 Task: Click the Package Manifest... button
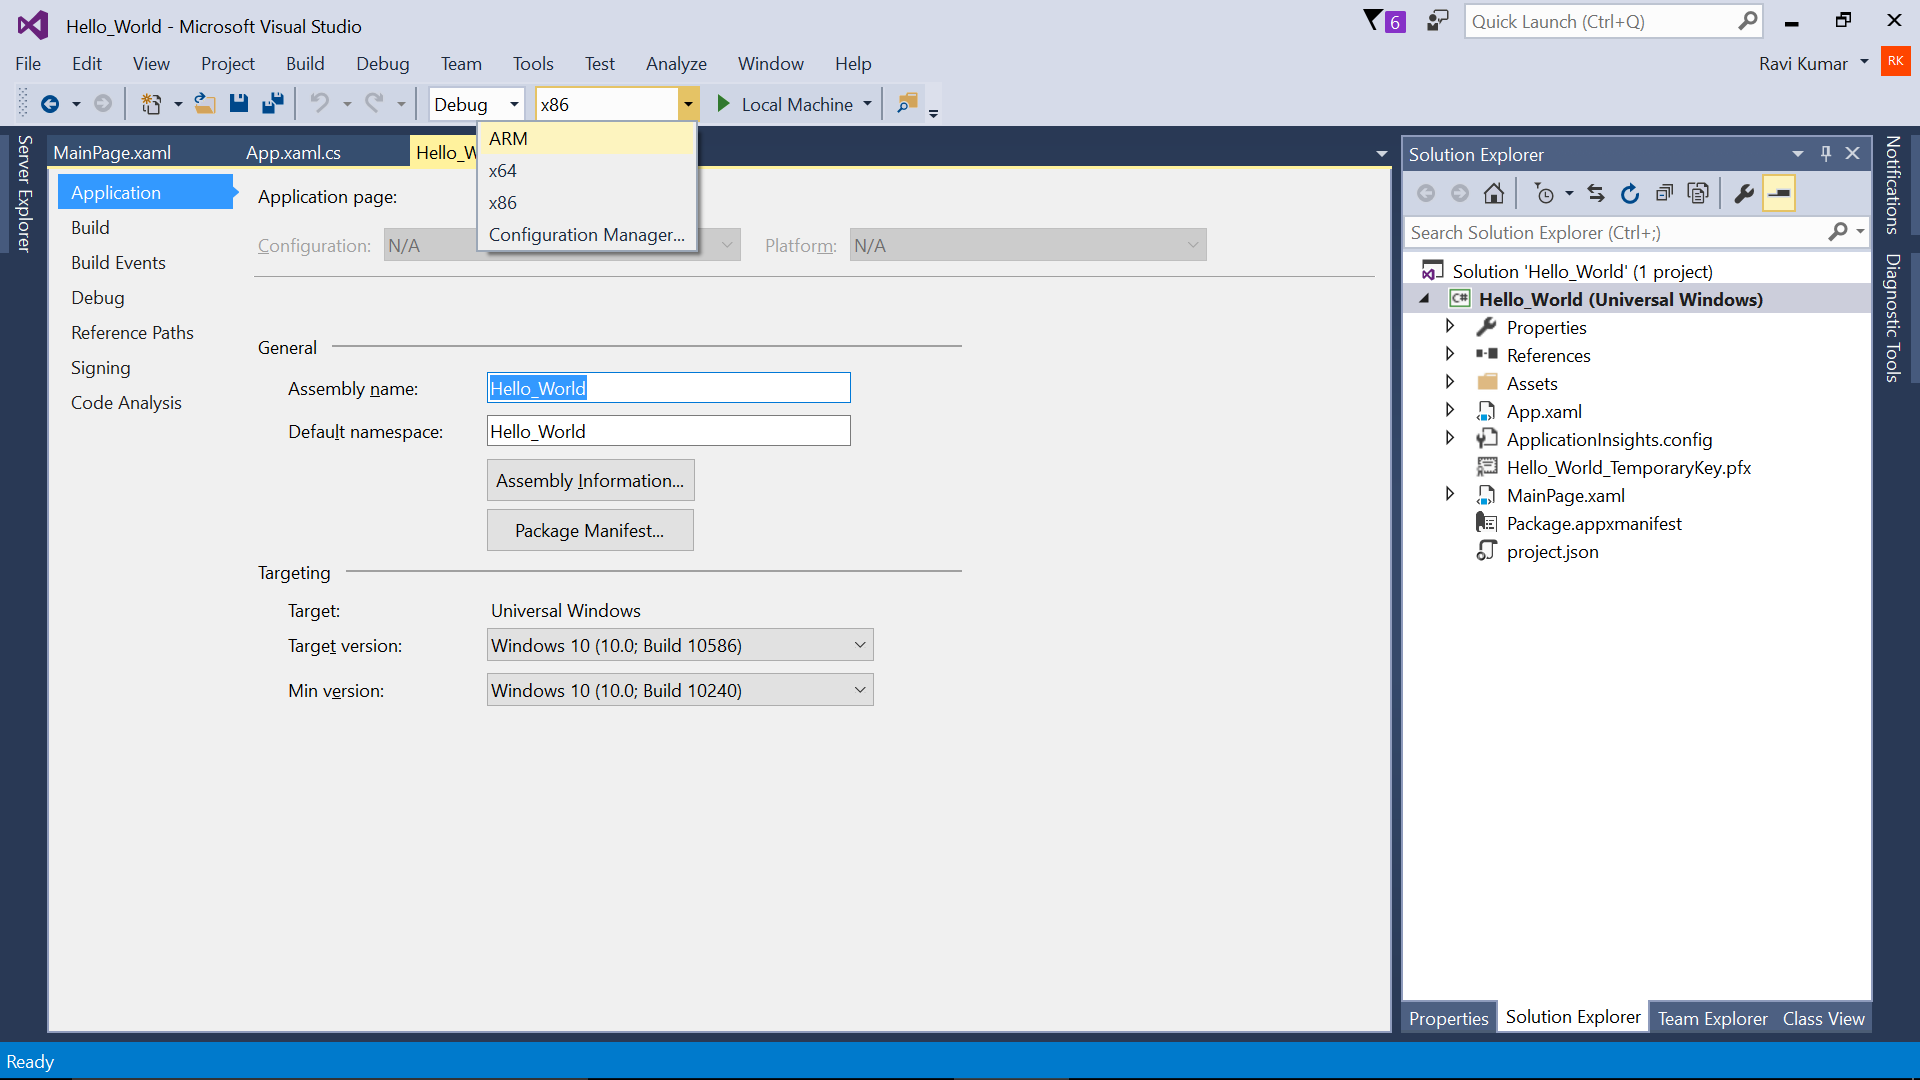click(590, 531)
